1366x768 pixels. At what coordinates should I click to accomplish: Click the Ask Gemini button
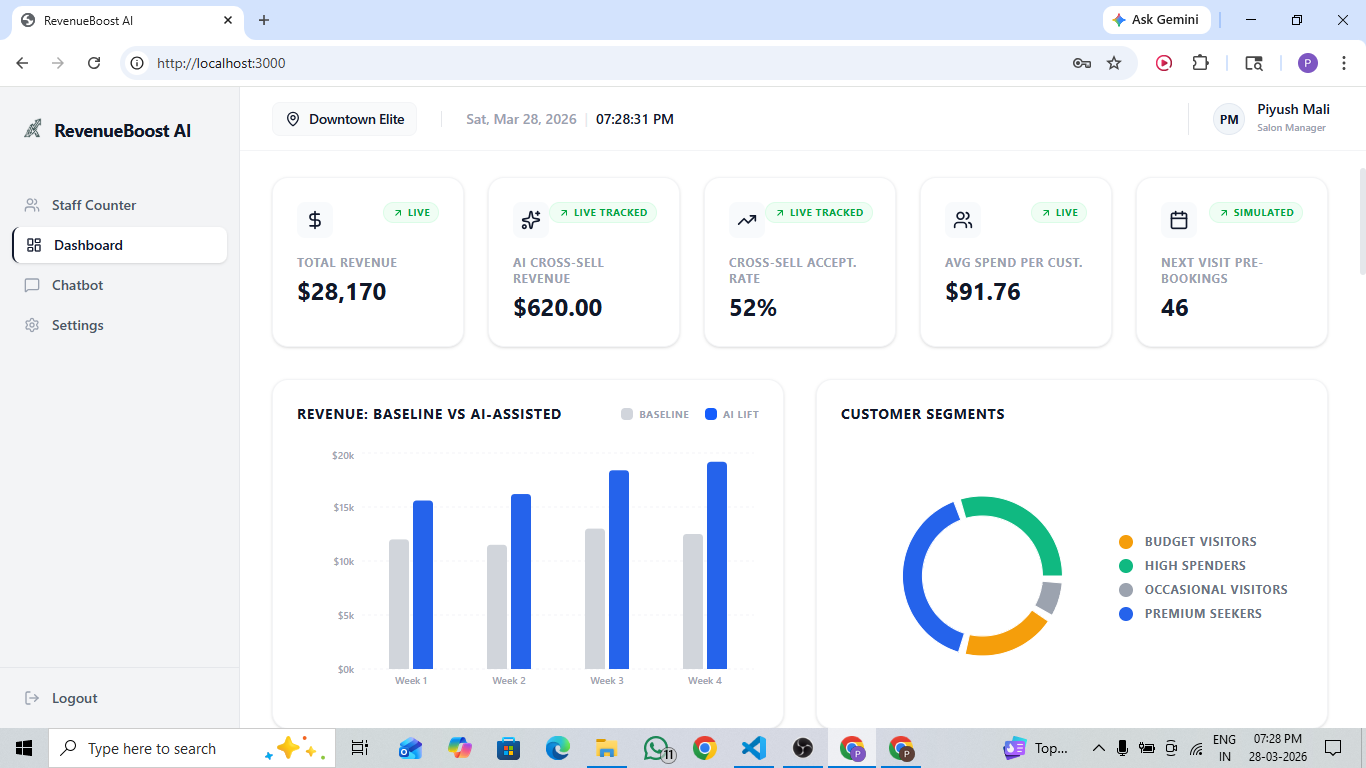tap(1156, 20)
